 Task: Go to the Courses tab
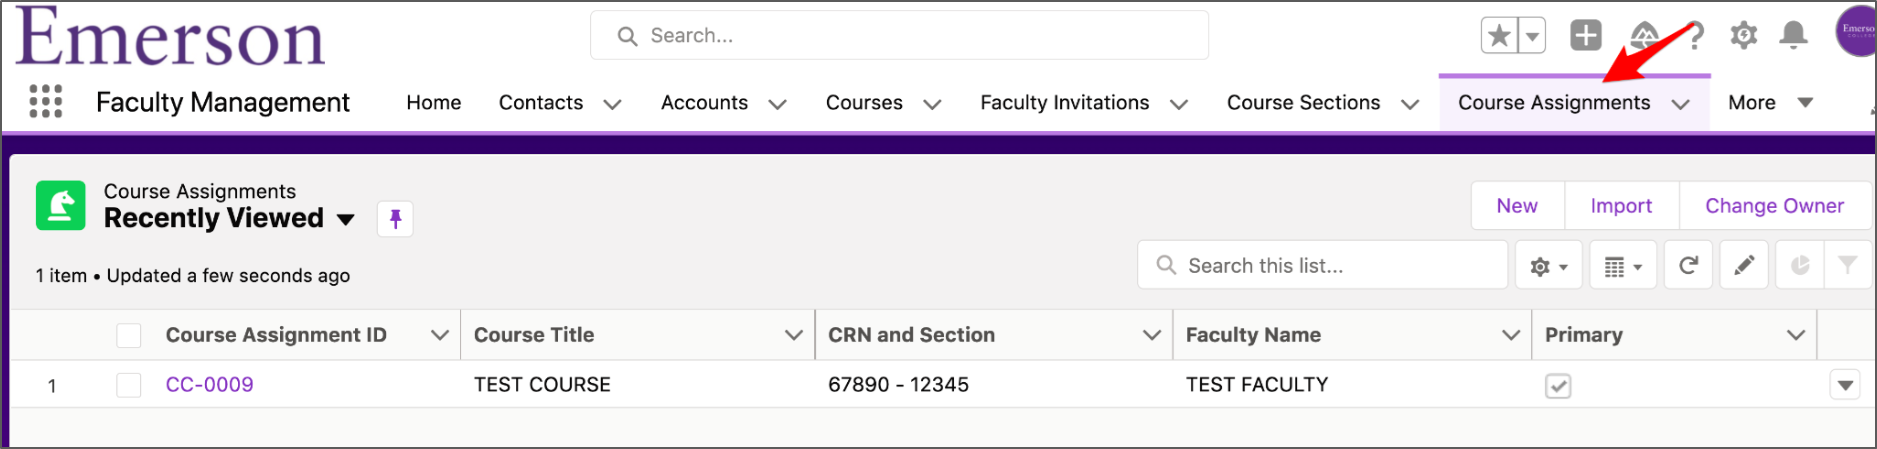pyautogui.click(x=864, y=102)
